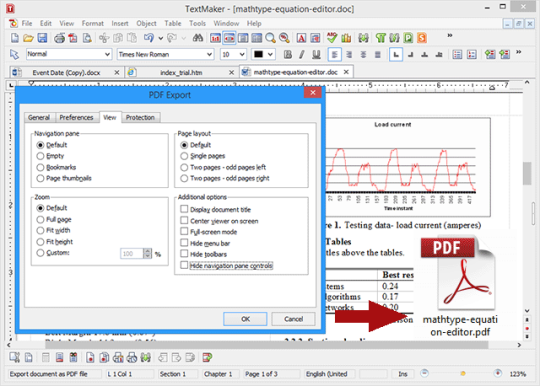Viewport: 540px width, 386px height.
Task: Close the PDF Export dialog
Action: pos(313,93)
